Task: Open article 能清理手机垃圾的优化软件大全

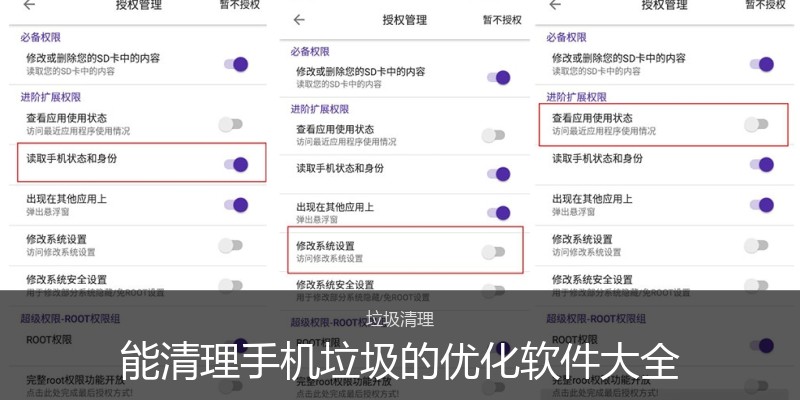Action: tap(400, 361)
